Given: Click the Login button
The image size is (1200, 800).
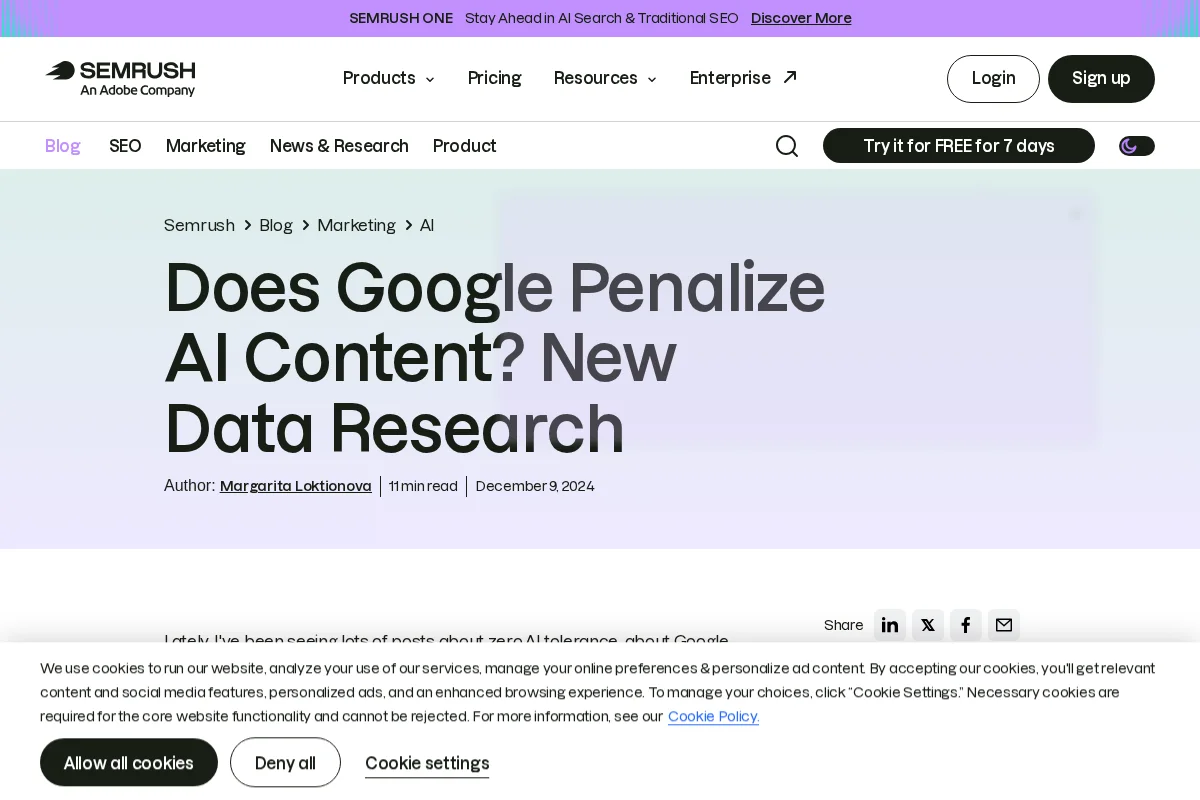Looking at the screenshot, I should coord(993,79).
